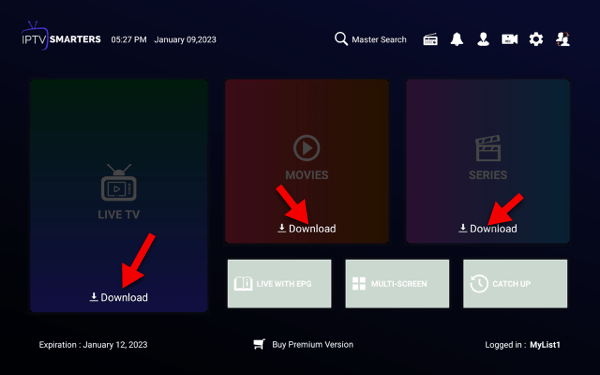Click the shopping cart icon
600x375 pixels.
pos(259,344)
